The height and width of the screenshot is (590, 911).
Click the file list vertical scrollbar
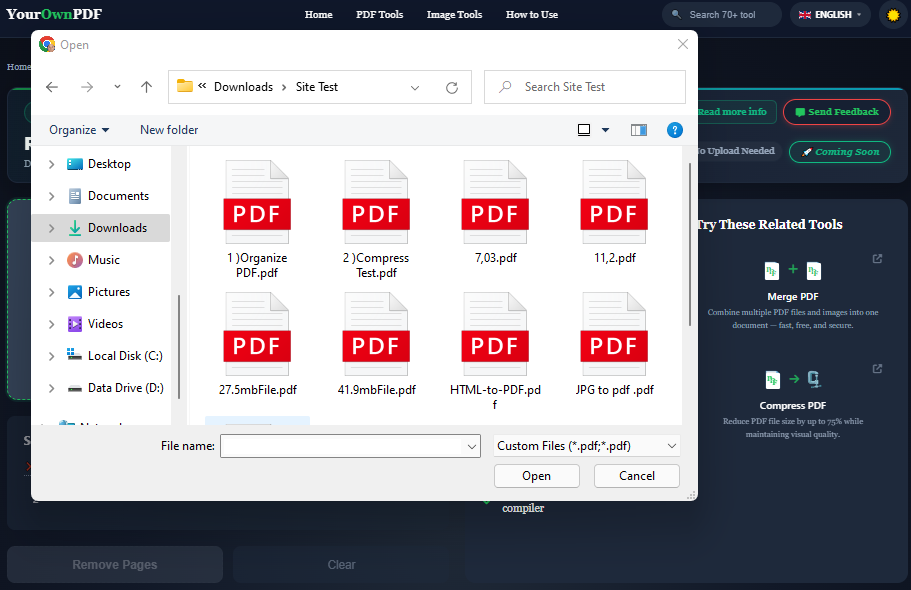tap(690, 244)
